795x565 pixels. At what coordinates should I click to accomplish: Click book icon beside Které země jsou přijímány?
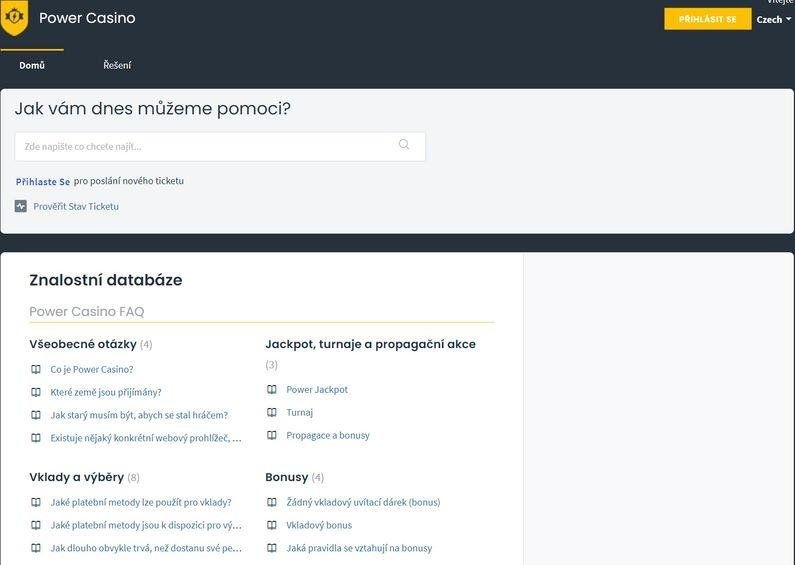(36, 392)
